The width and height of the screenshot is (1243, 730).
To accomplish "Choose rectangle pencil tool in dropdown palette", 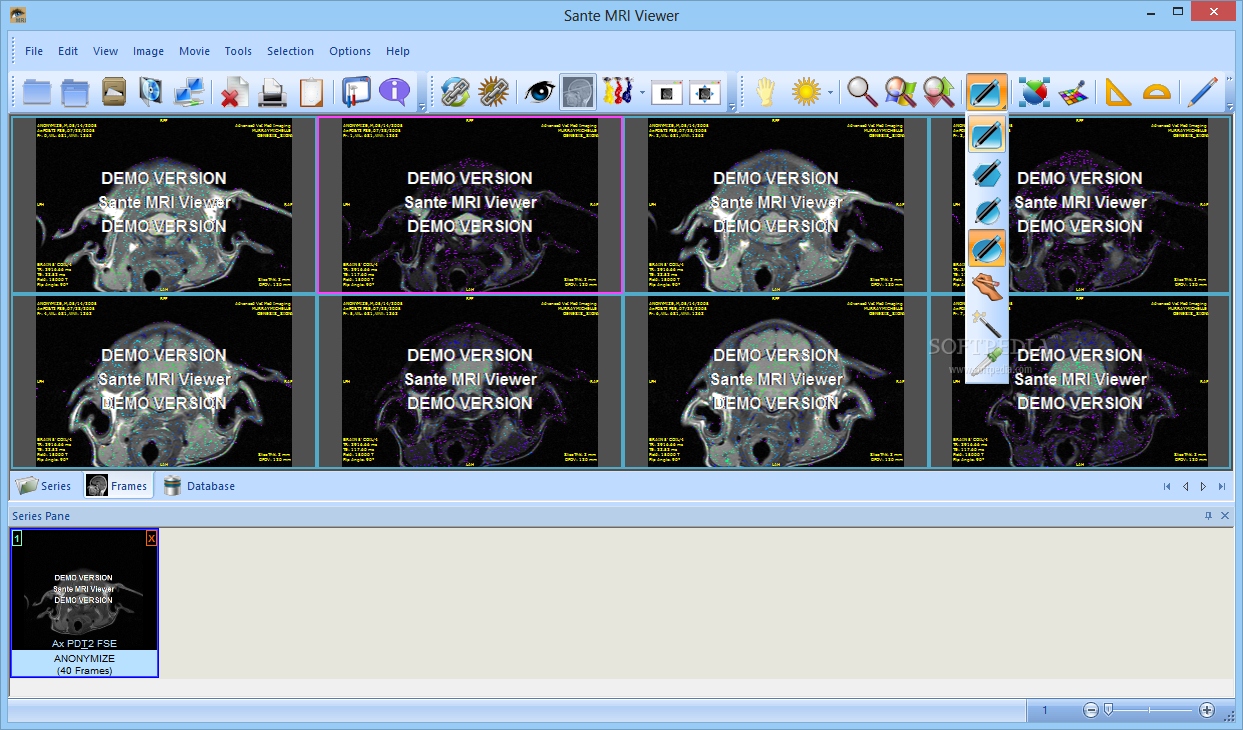I will [x=987, y=134].
